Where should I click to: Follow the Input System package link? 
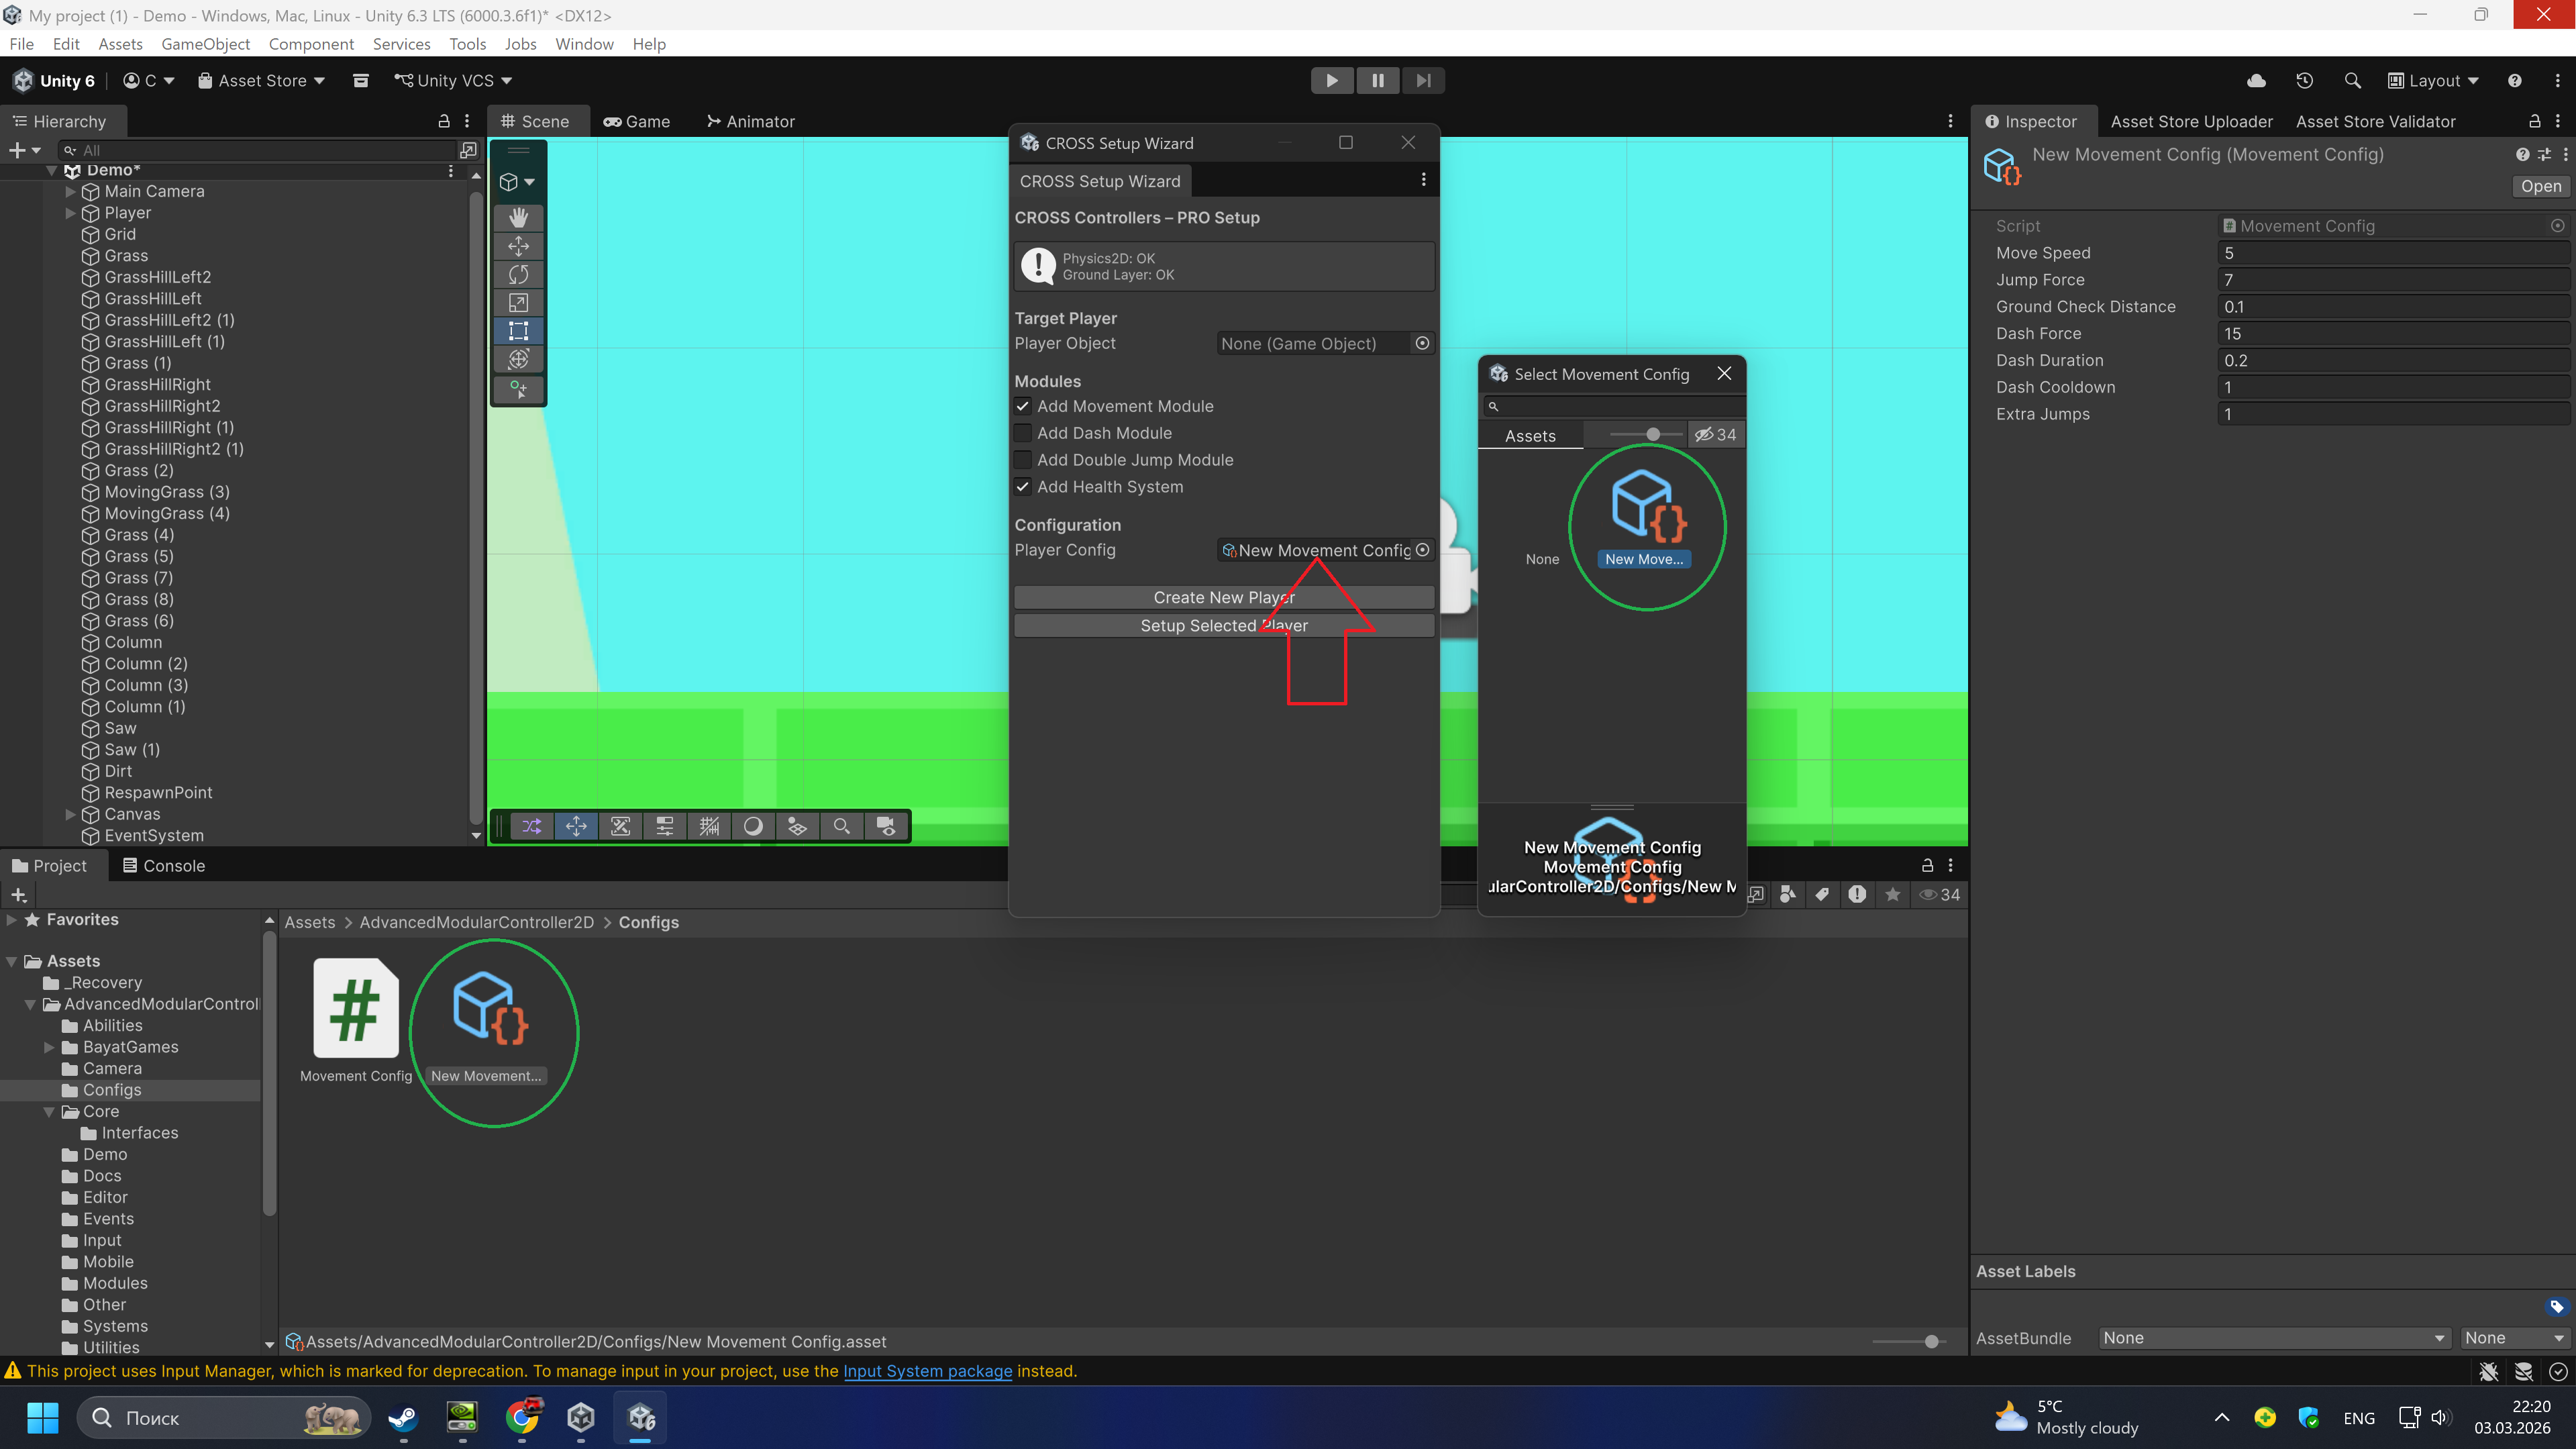(927, 1371)
